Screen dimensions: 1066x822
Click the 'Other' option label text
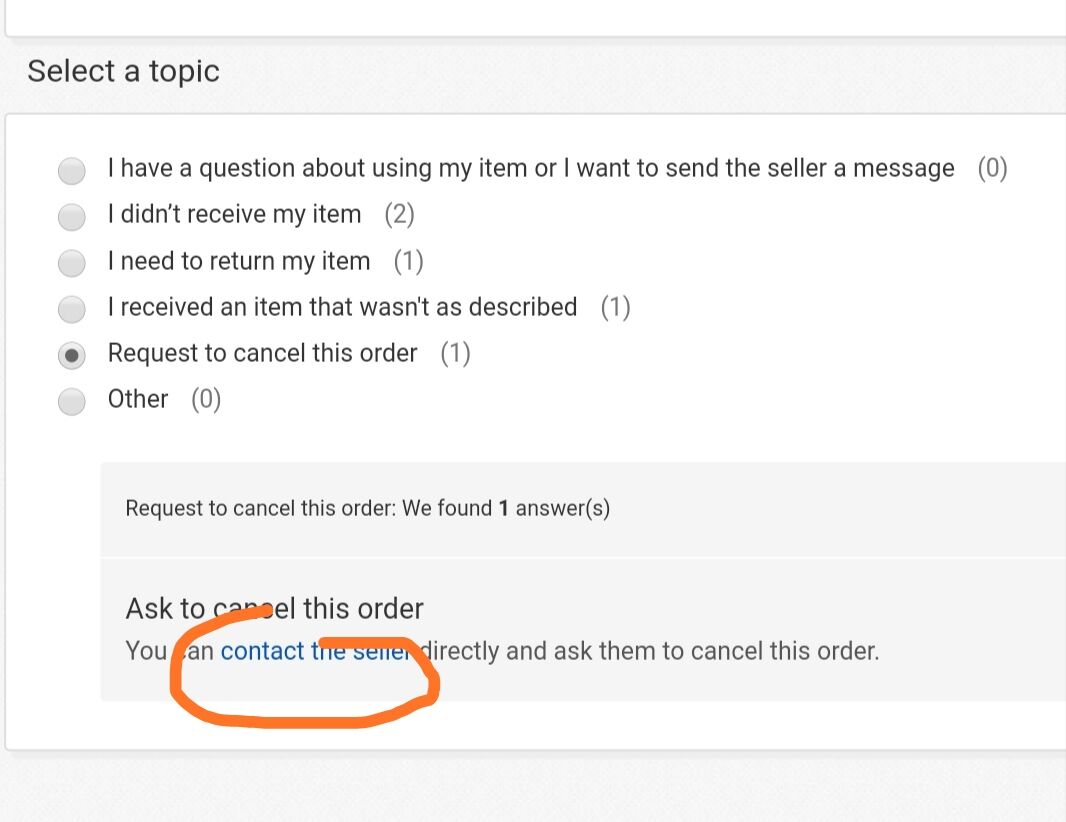point(138,399)
